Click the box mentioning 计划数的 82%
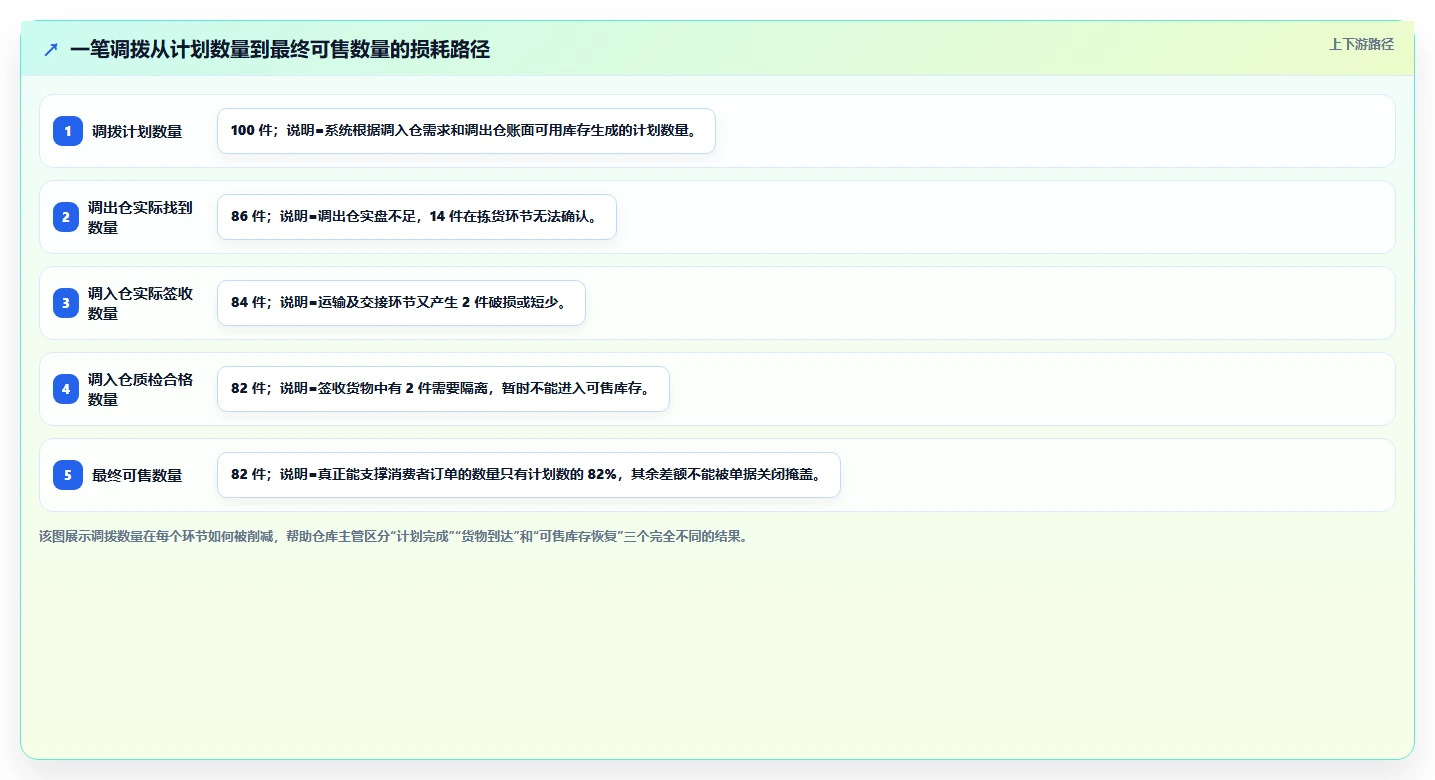Image resolution: width=1435 pixels, height=780 pixels. [x=529, y=475]
